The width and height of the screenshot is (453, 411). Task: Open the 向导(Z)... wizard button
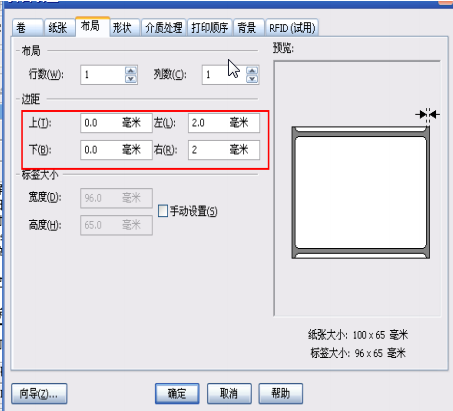click(39, 394)
